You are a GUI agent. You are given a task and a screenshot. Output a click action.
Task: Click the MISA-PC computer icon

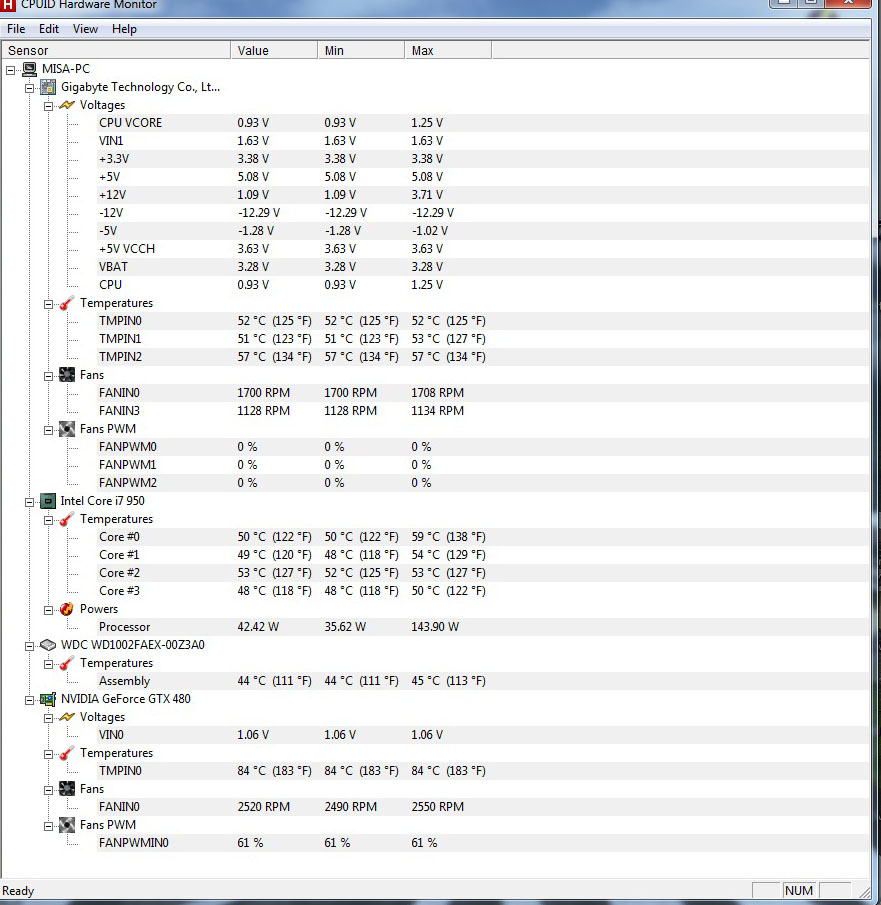coord(29,69)
